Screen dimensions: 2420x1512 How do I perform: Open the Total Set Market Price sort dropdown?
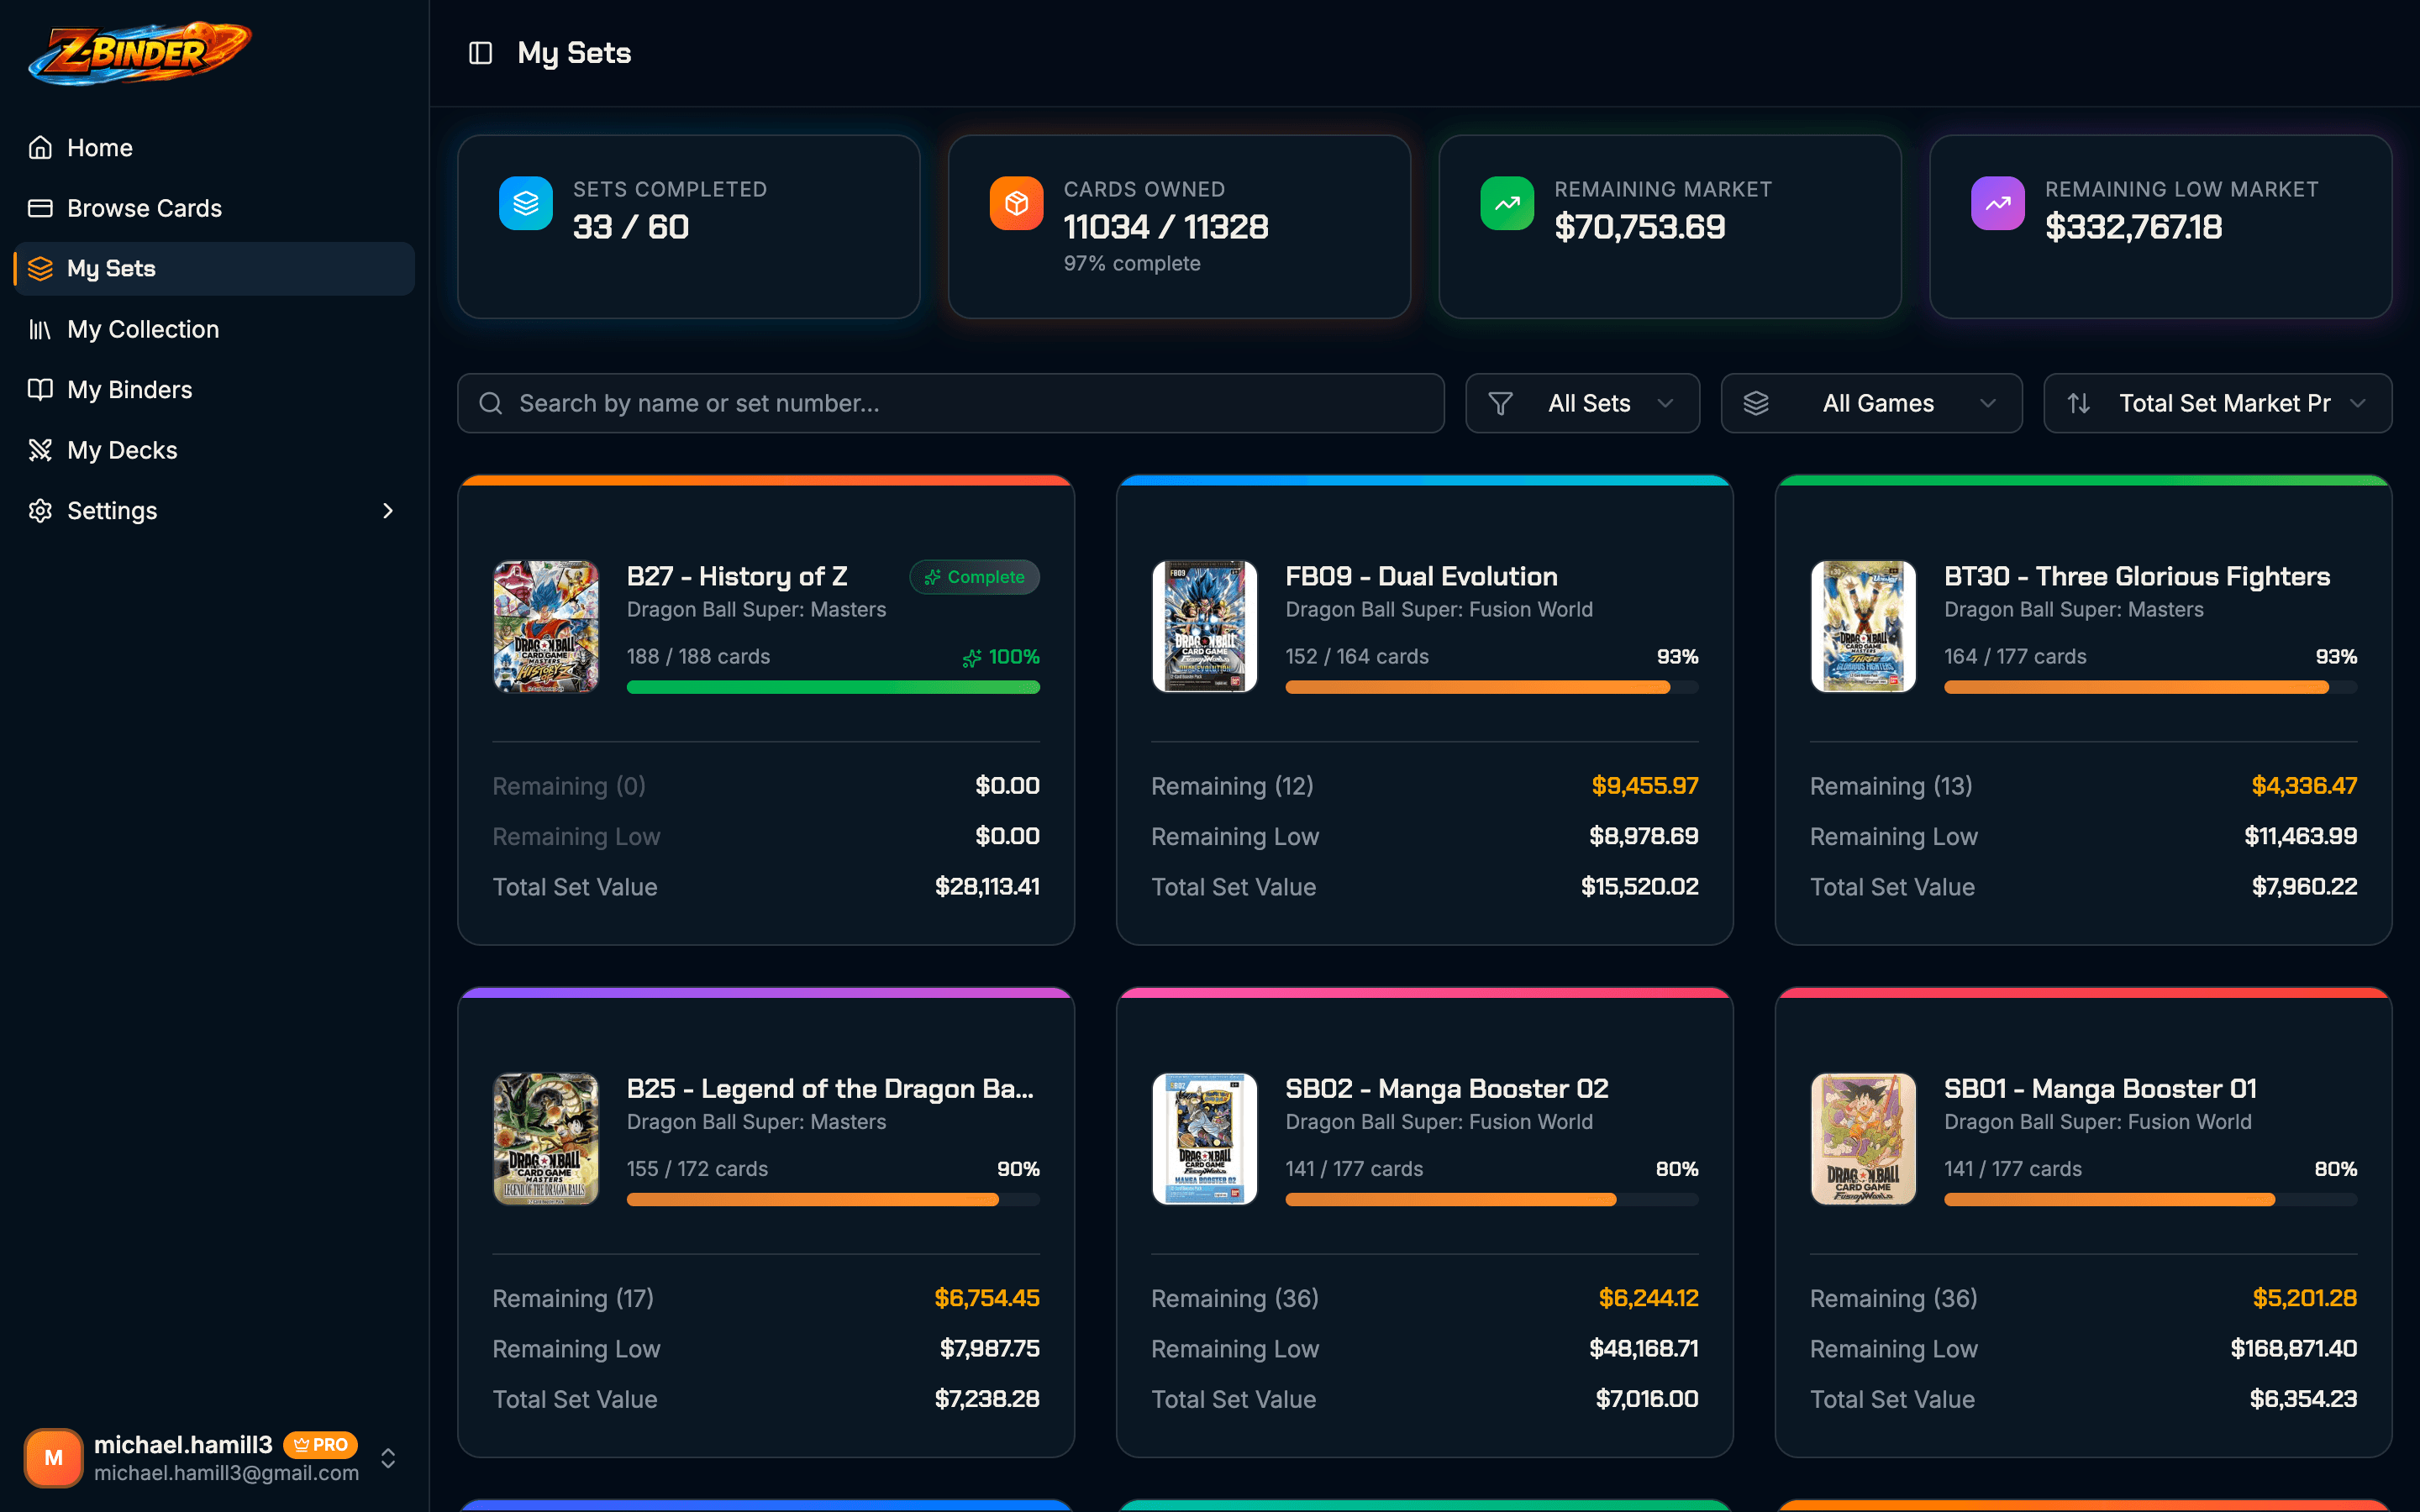click(x=2216, y=403)
